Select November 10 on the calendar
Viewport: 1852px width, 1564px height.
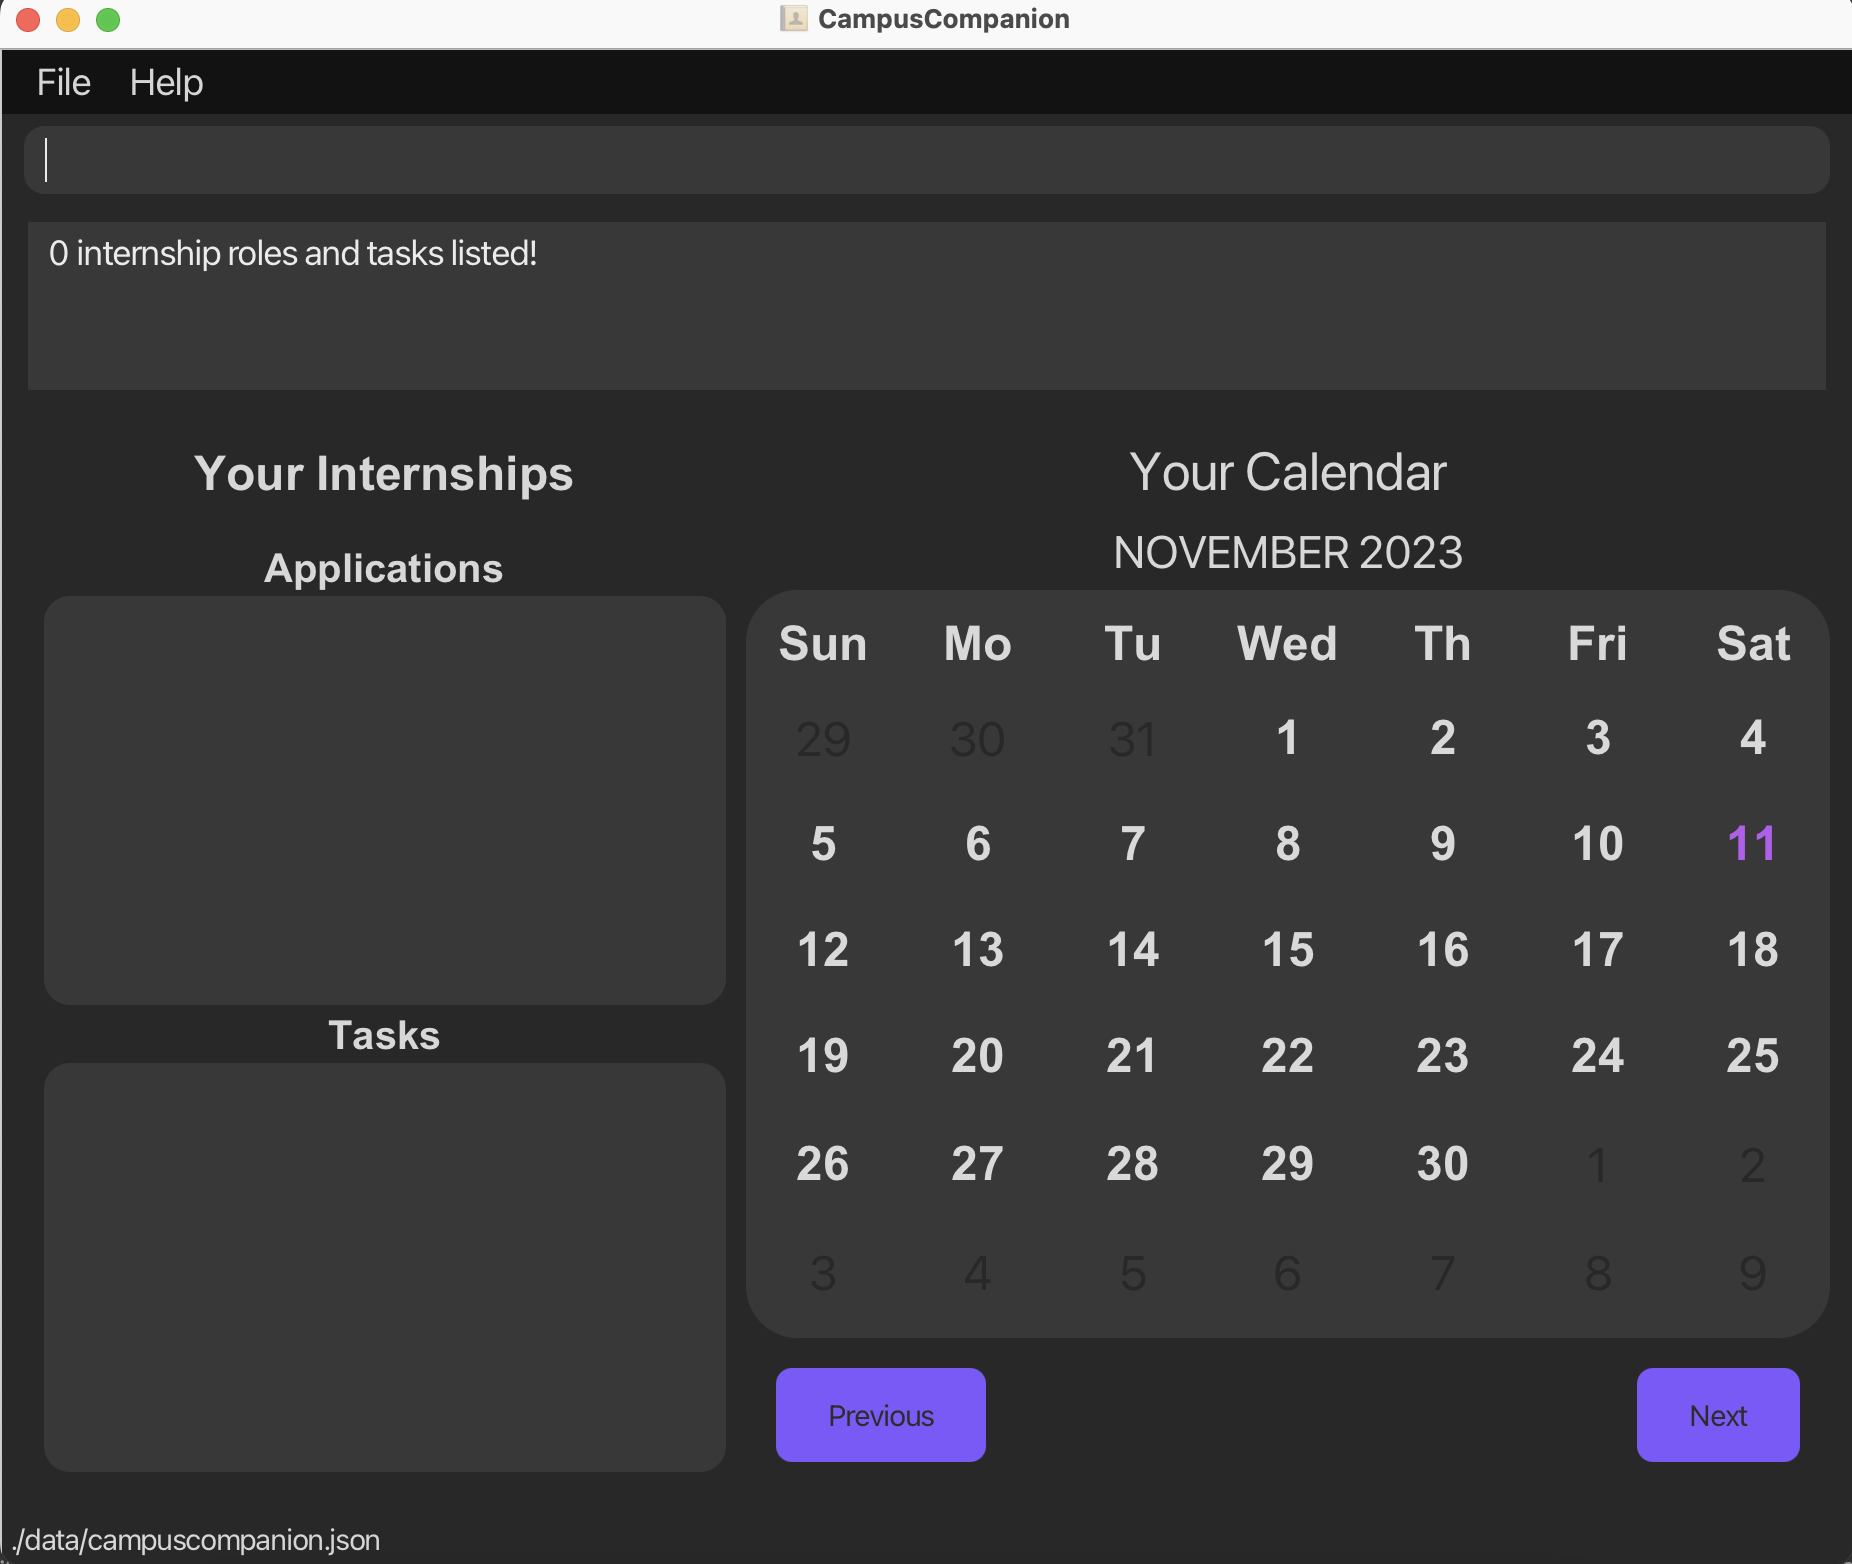point(1598,844)
